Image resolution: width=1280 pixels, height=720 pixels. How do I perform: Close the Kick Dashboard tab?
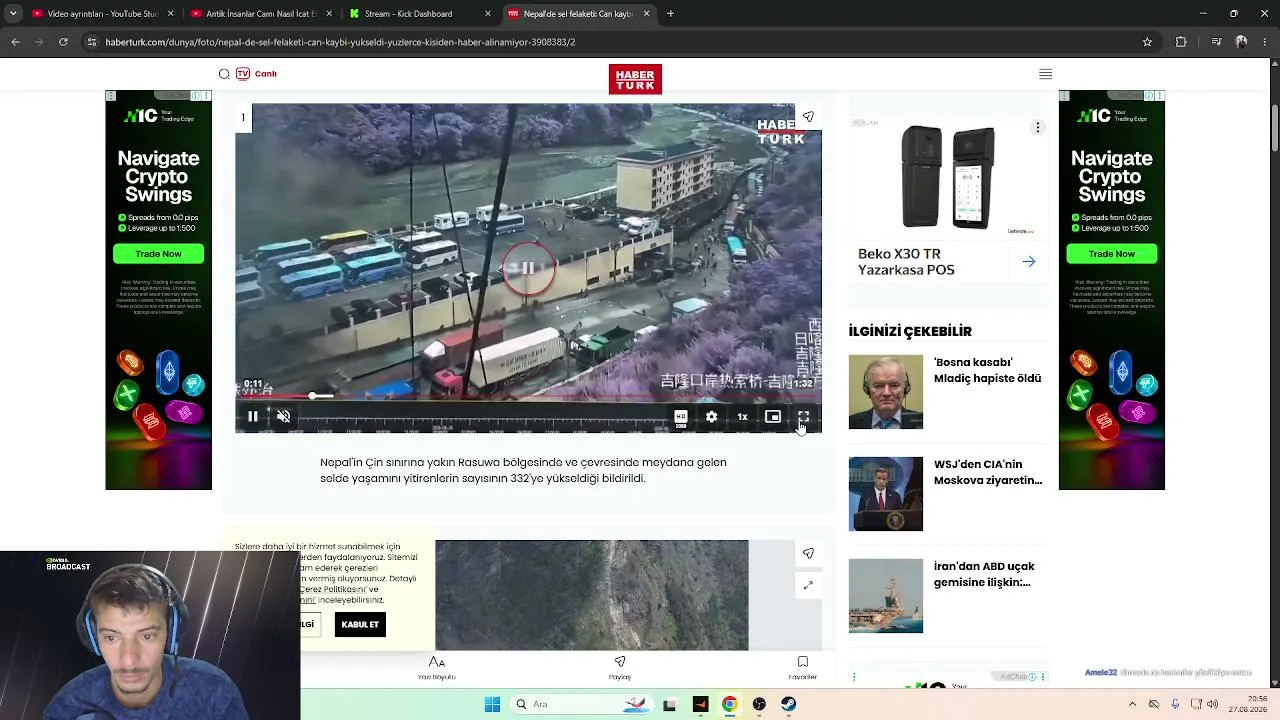(487, 14)
